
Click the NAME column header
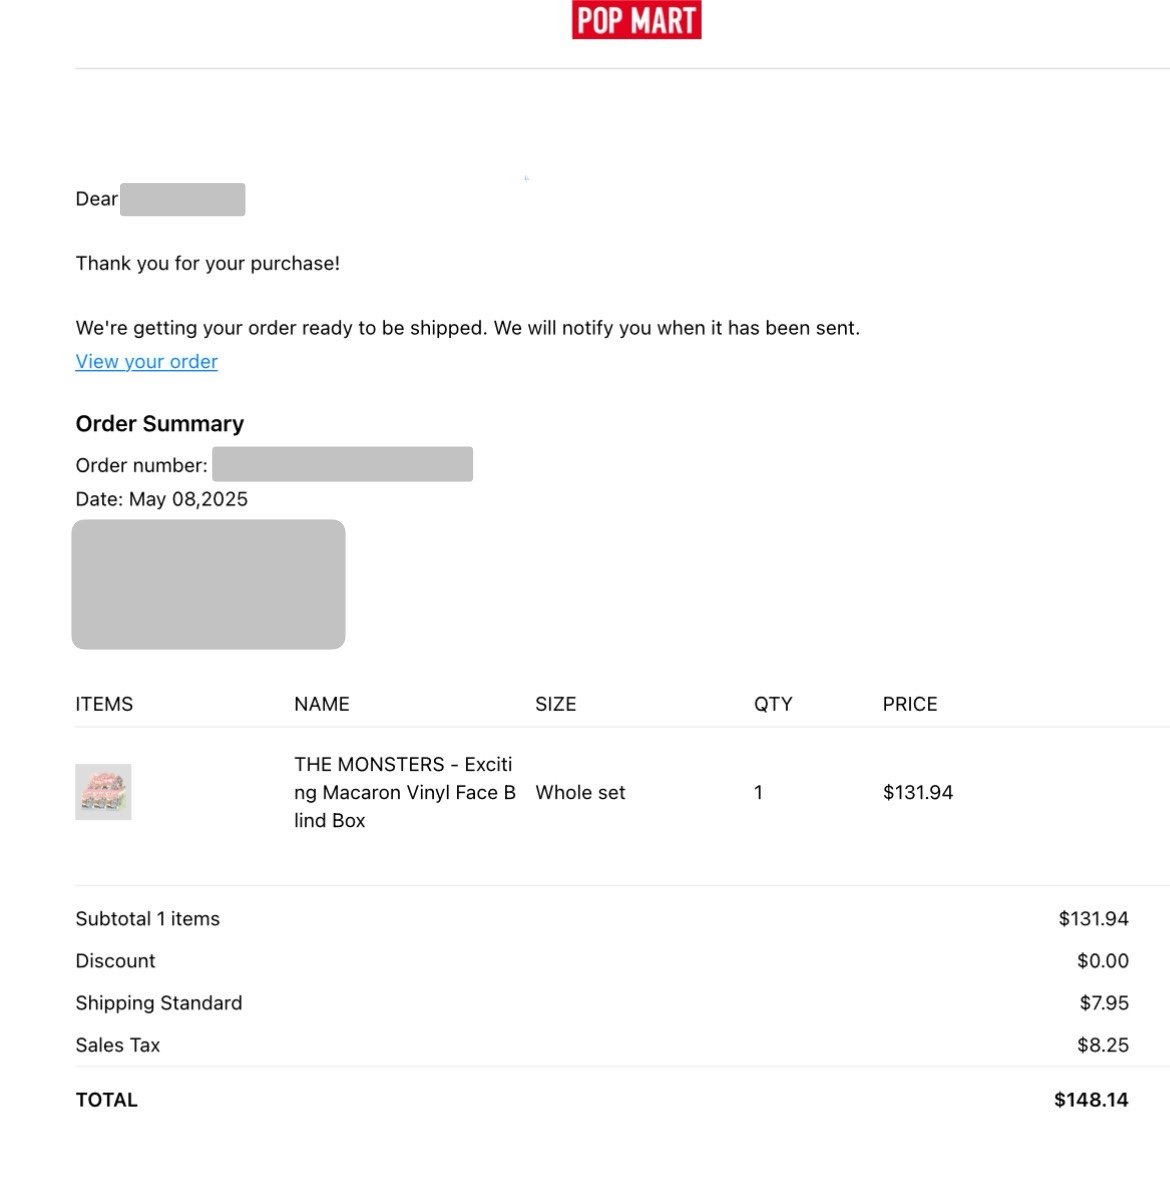point(322,704)
